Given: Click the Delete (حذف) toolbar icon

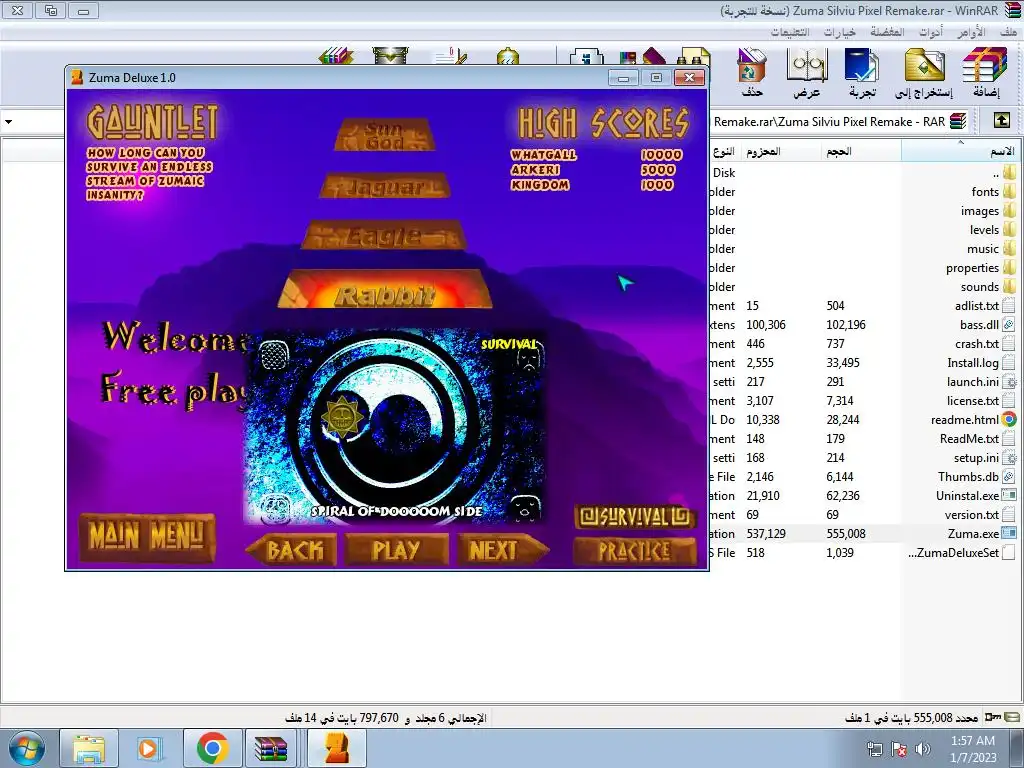Looking at the screenshot, I should click(752, 72).
